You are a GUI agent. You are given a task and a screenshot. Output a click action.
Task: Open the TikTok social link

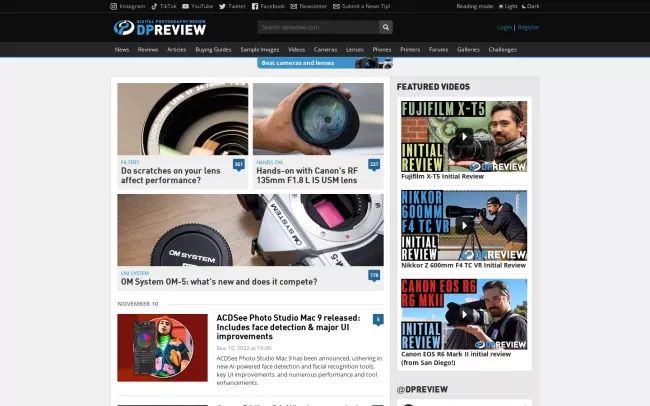coord(164,6)
